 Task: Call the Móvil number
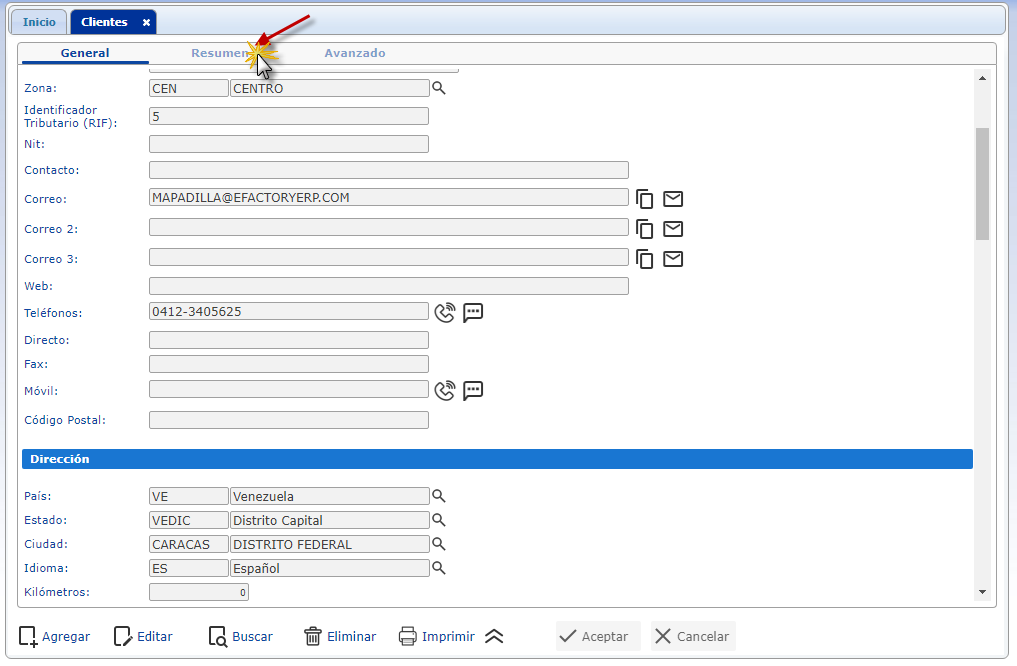click(445, 390)
